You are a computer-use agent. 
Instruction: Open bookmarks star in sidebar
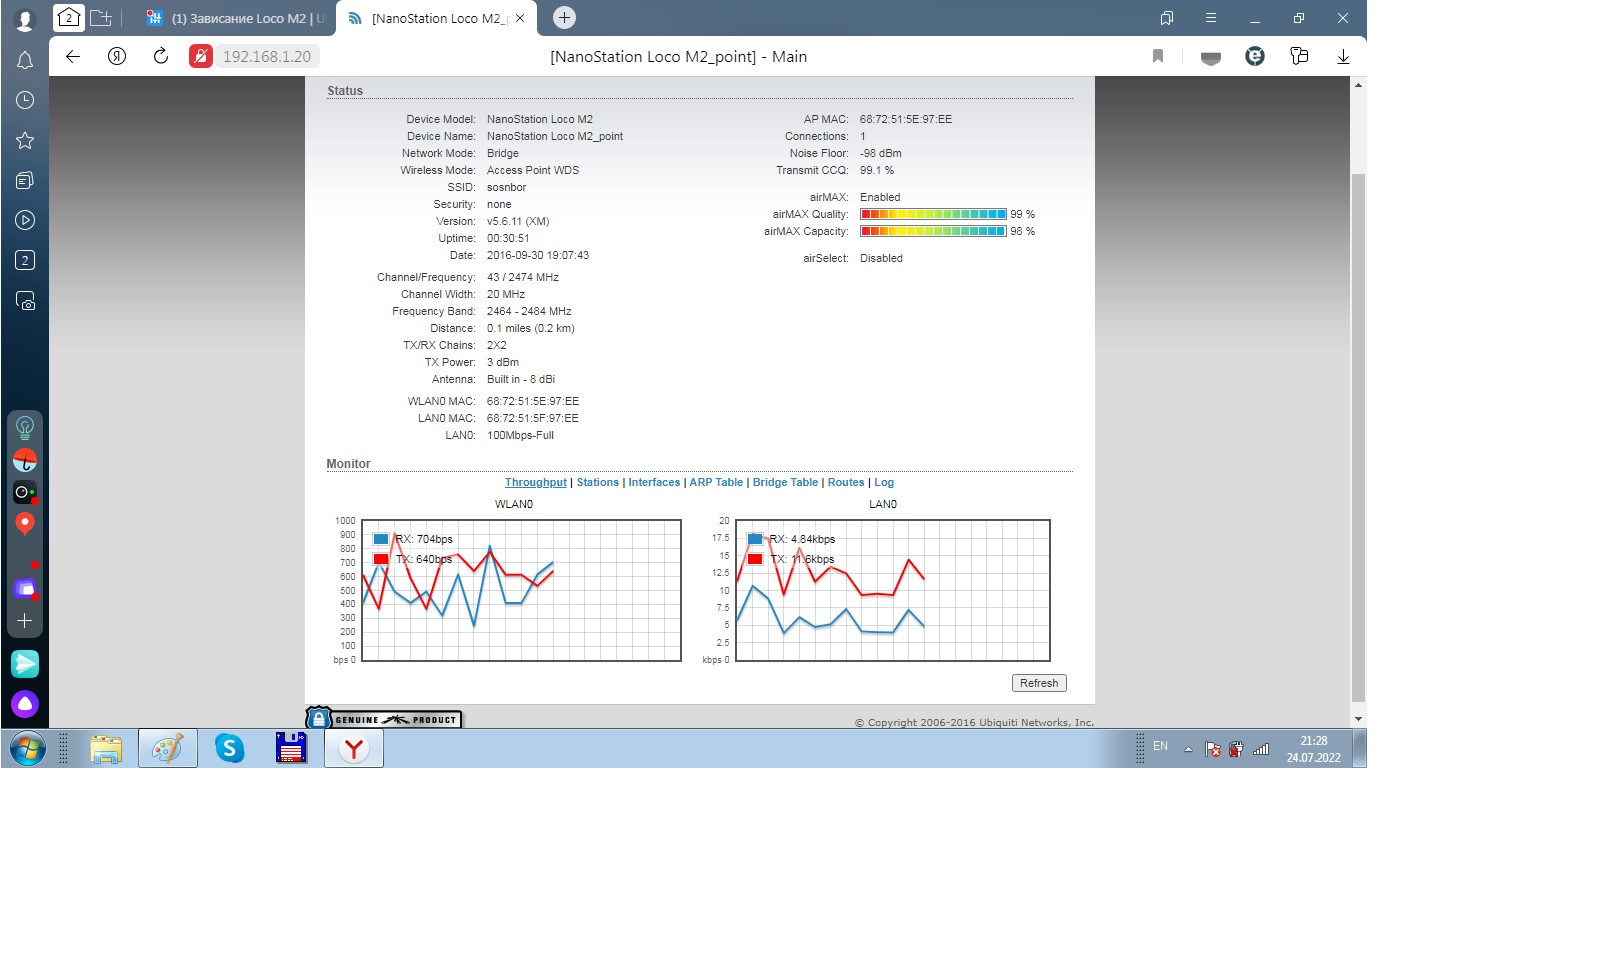(25, 140)
